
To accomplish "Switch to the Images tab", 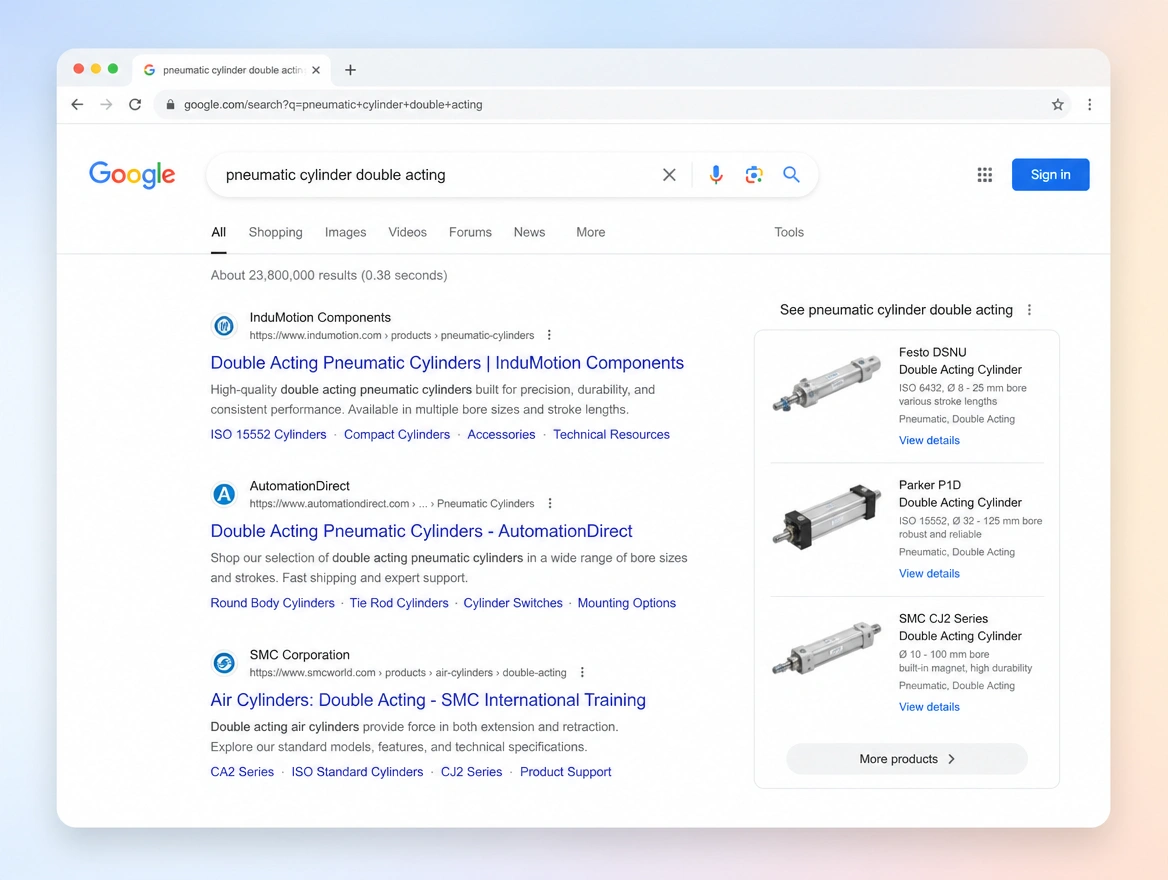I will (346, 232).
